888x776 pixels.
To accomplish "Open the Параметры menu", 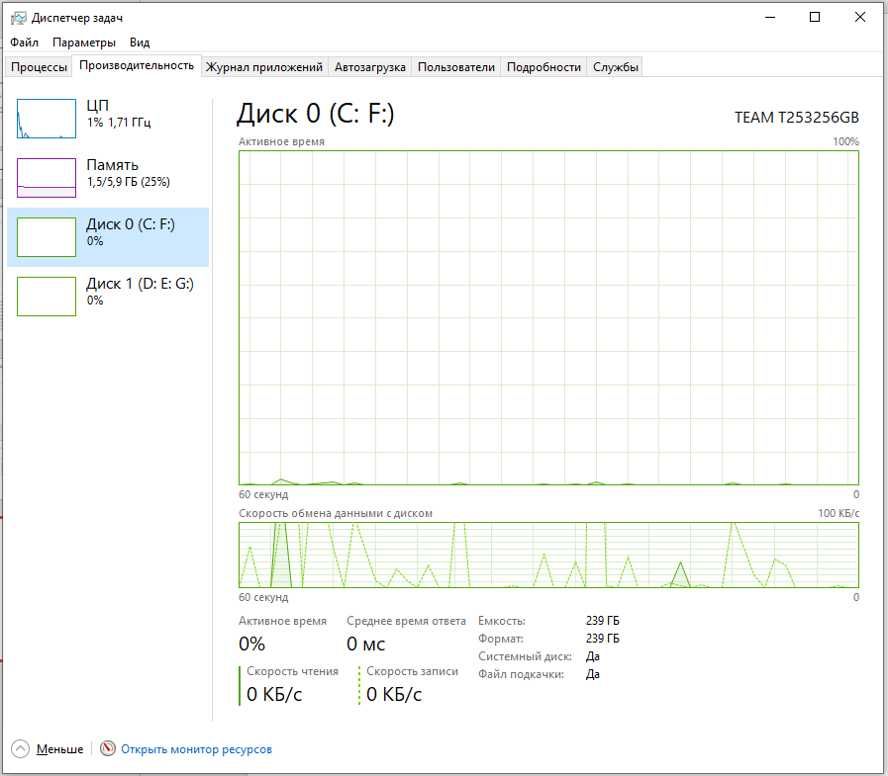I will pos(84,42).
